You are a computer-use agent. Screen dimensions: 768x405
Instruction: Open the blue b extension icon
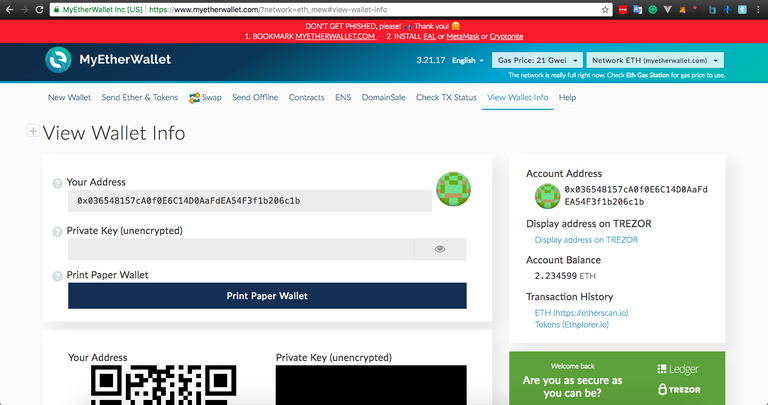click(712, 9)
